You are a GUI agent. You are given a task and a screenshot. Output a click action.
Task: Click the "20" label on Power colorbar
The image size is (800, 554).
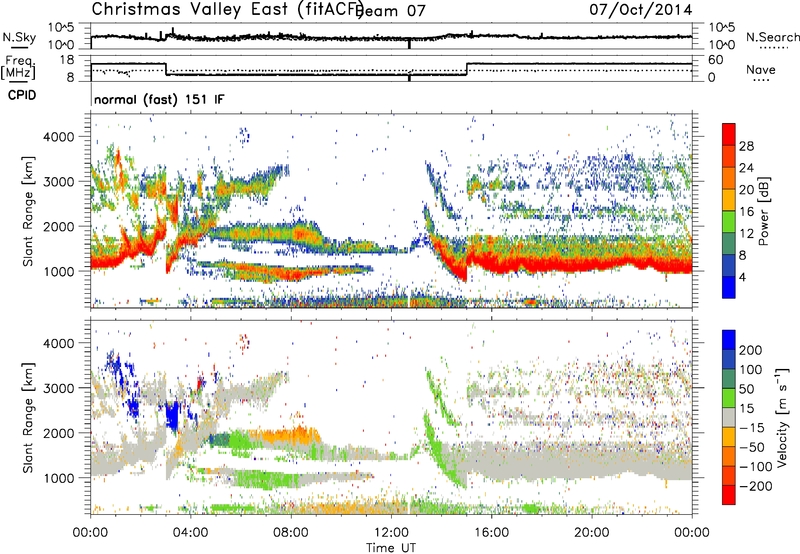click(x=746, y=190)
